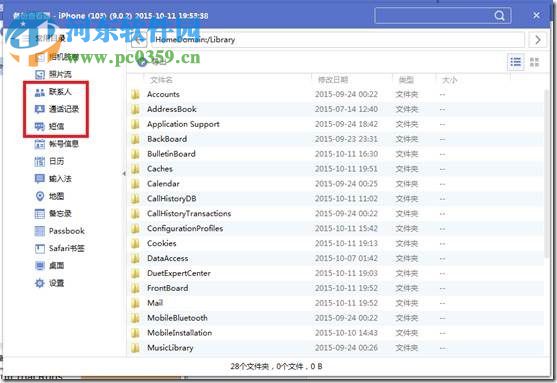The height and width of the screenshot is (383, 557).
Task: Click the vertical scrollbar of the file list
Action: tap(547, 174)
